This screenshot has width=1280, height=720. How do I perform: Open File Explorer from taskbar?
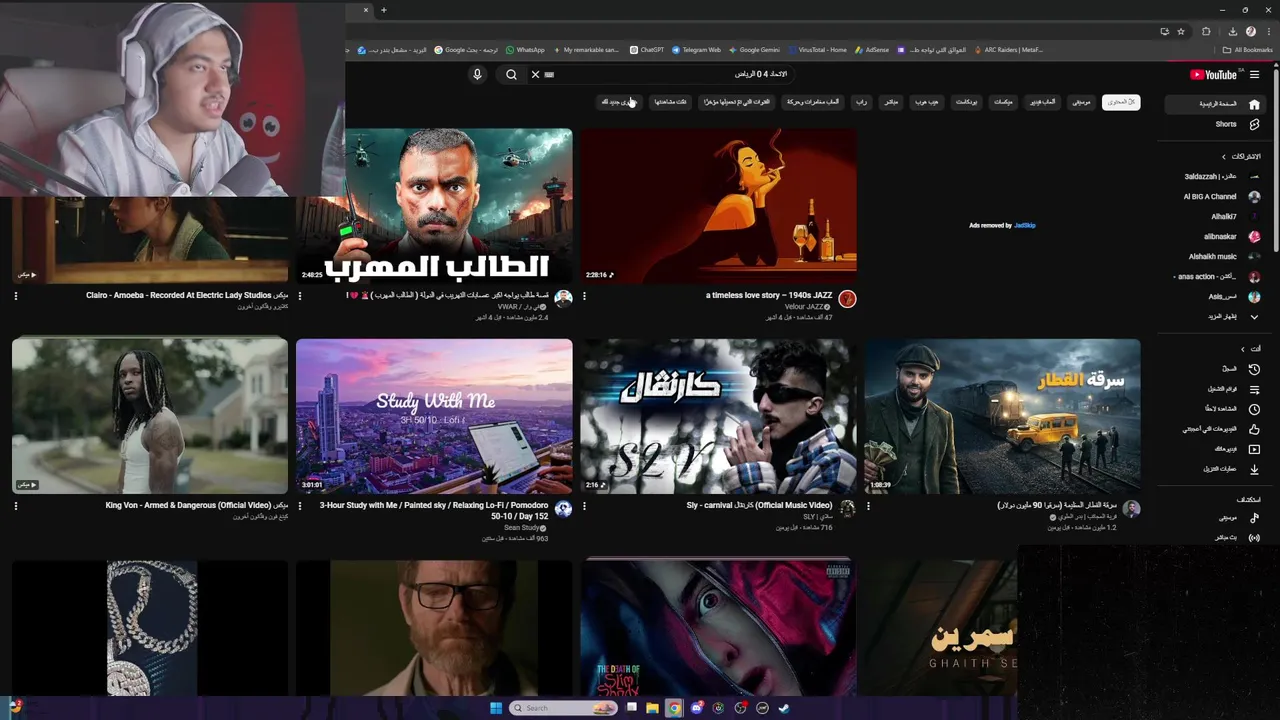[652, 708]
